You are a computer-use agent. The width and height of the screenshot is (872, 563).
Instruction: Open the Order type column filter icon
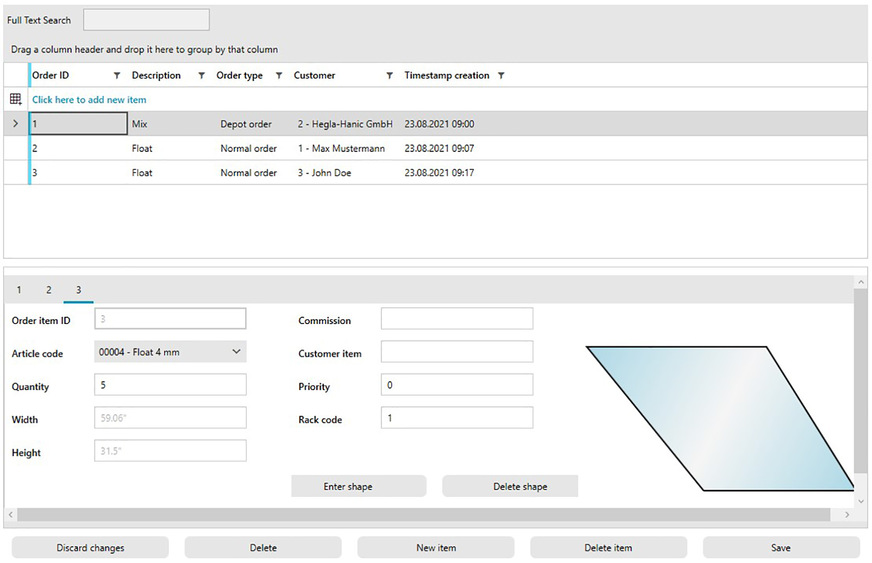coord(279,76)
